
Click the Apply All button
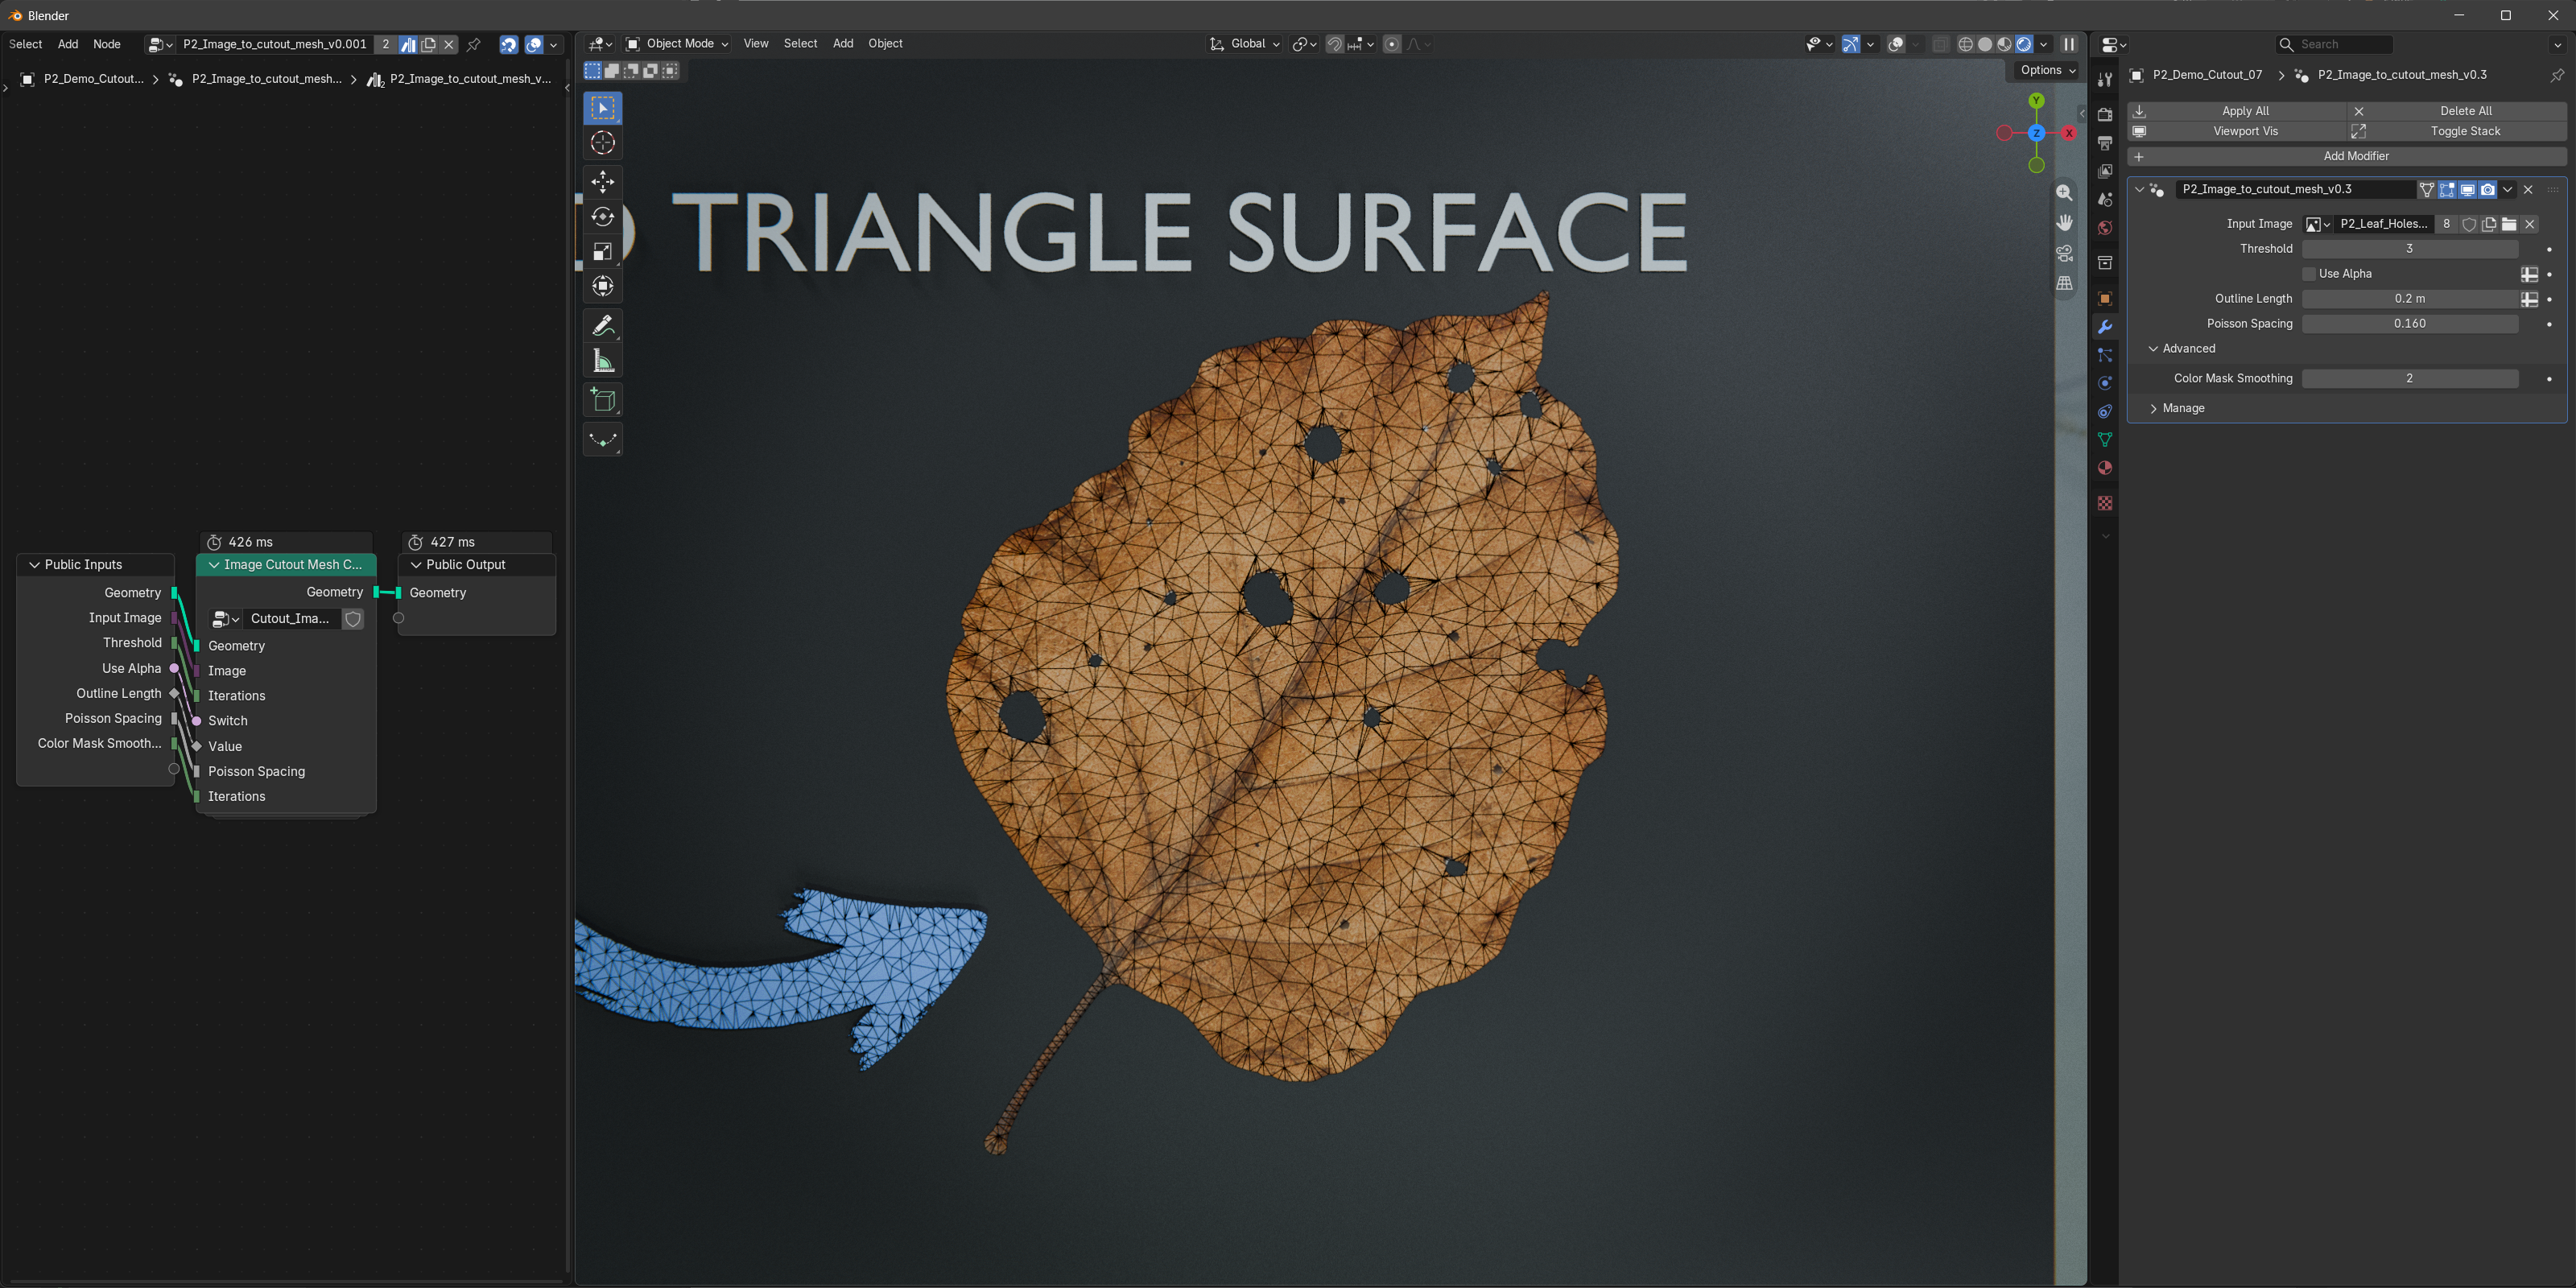click(2236, 111)
